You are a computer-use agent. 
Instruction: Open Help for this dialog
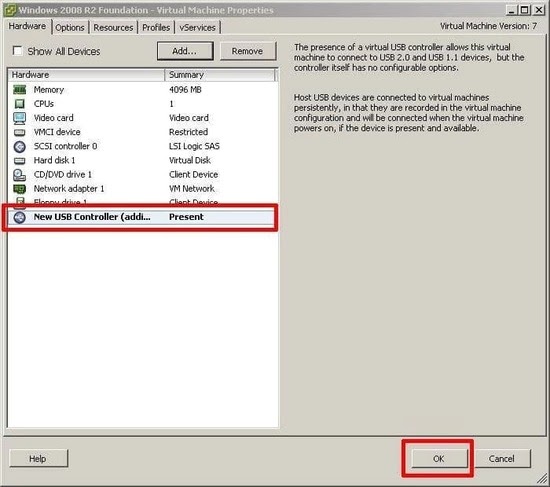38,459
